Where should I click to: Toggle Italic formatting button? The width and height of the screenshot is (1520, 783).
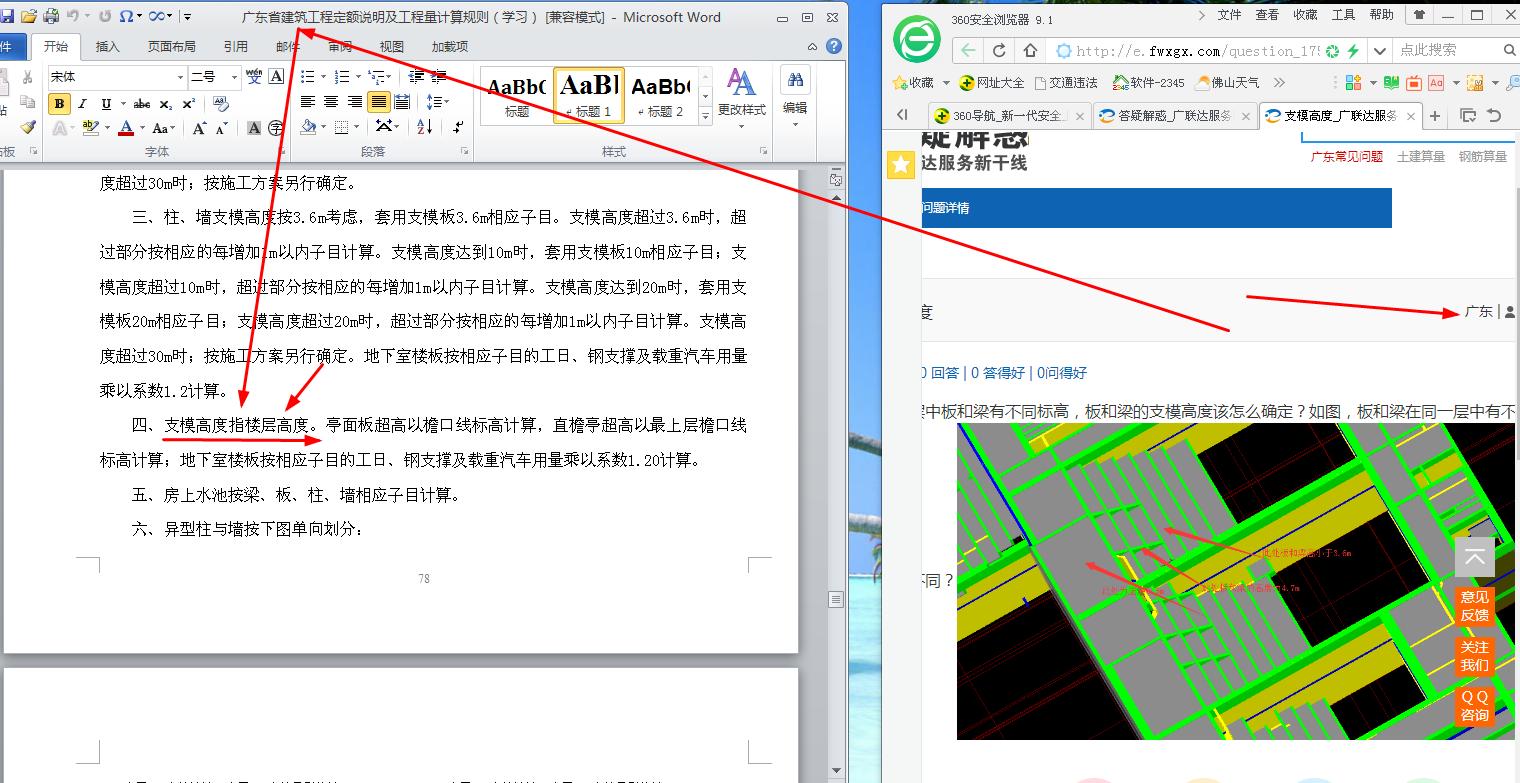tap(81, 103)
